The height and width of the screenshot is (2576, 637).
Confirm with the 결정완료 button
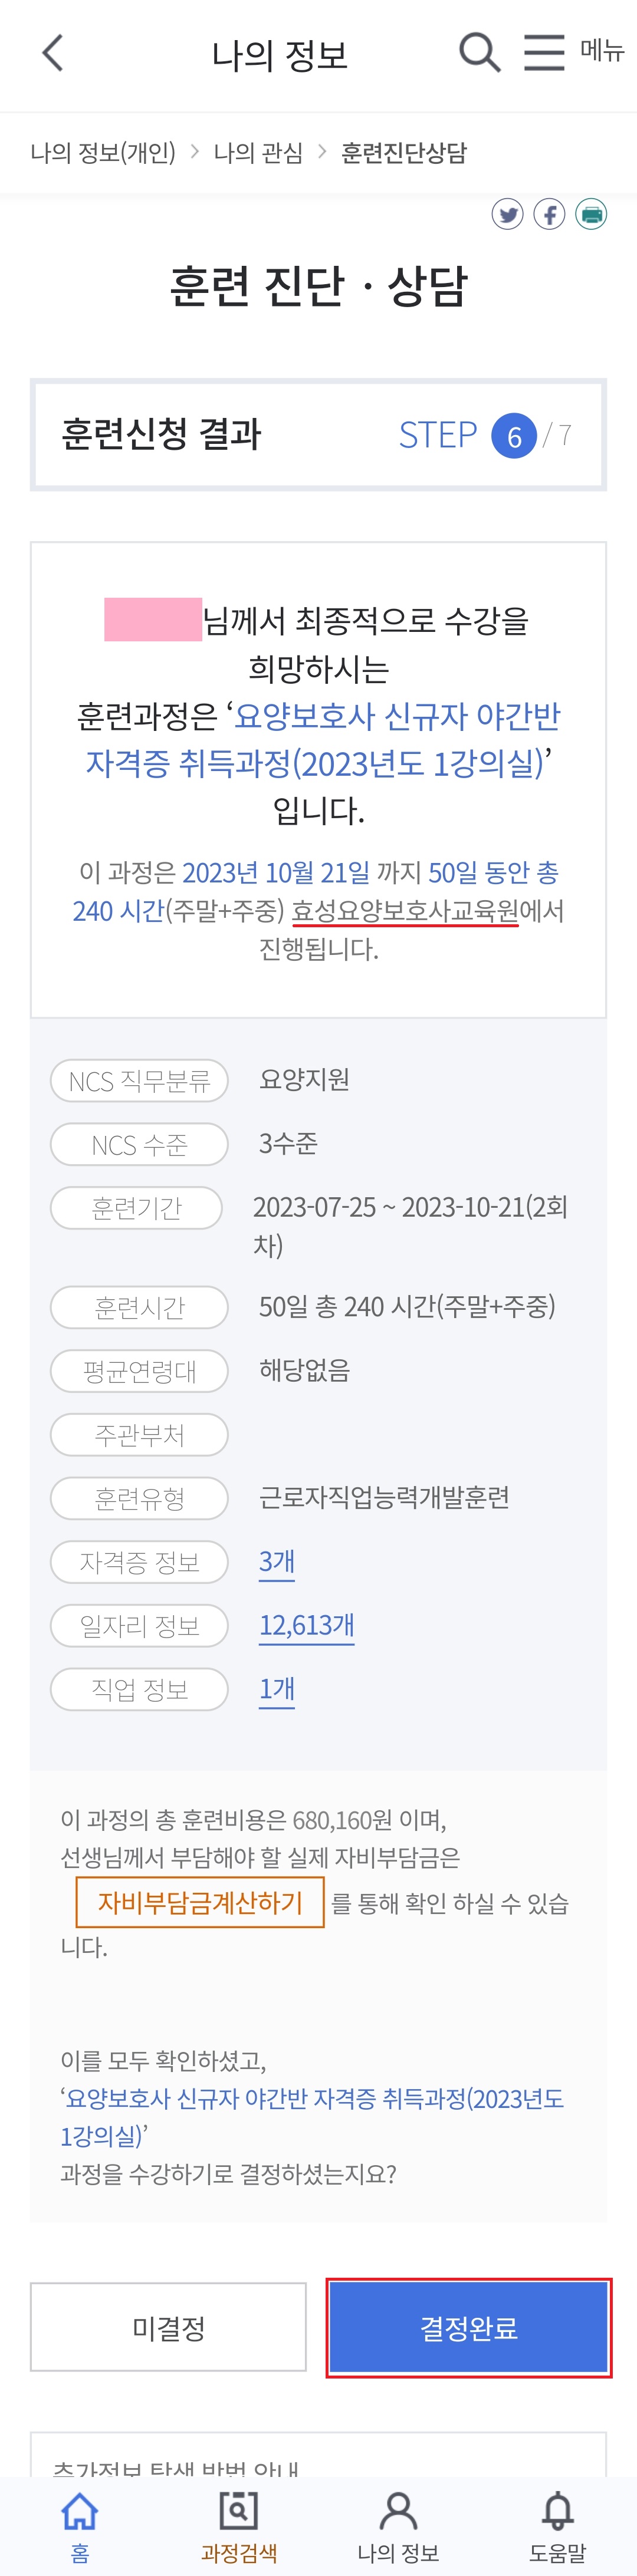coord(468,2327)
